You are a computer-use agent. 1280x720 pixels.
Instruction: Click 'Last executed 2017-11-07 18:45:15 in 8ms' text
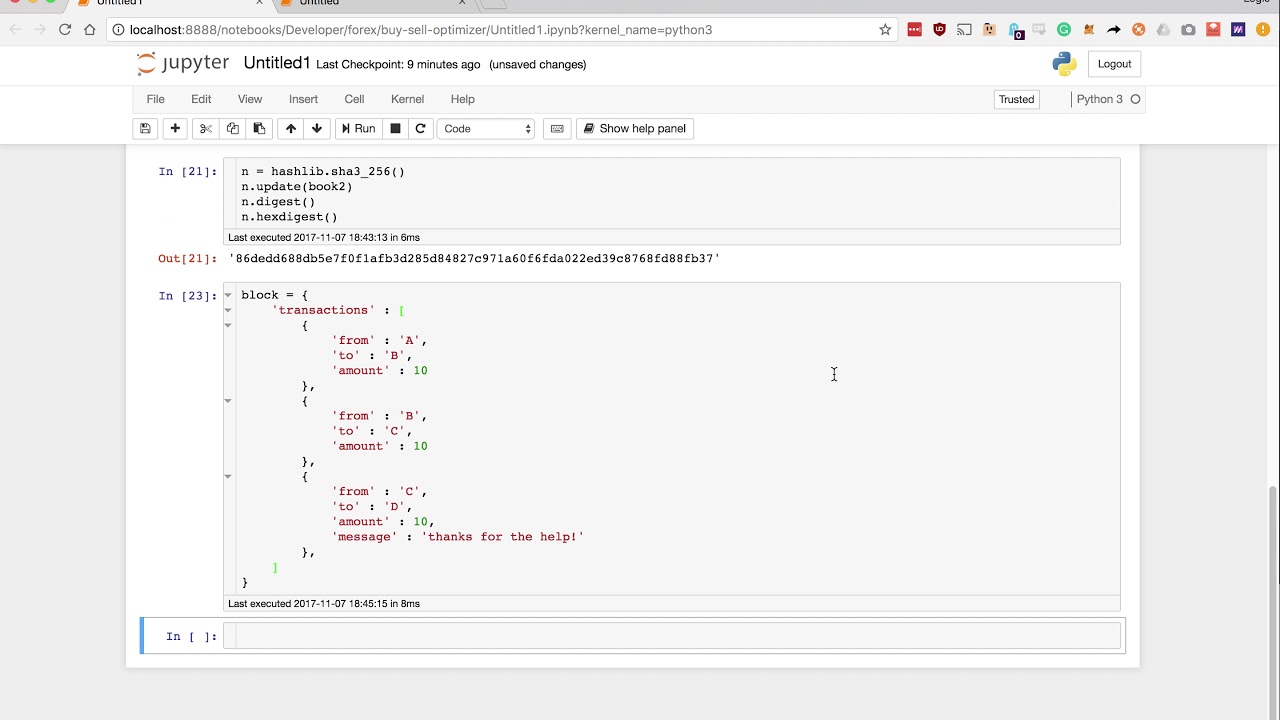tap(324, 604)
